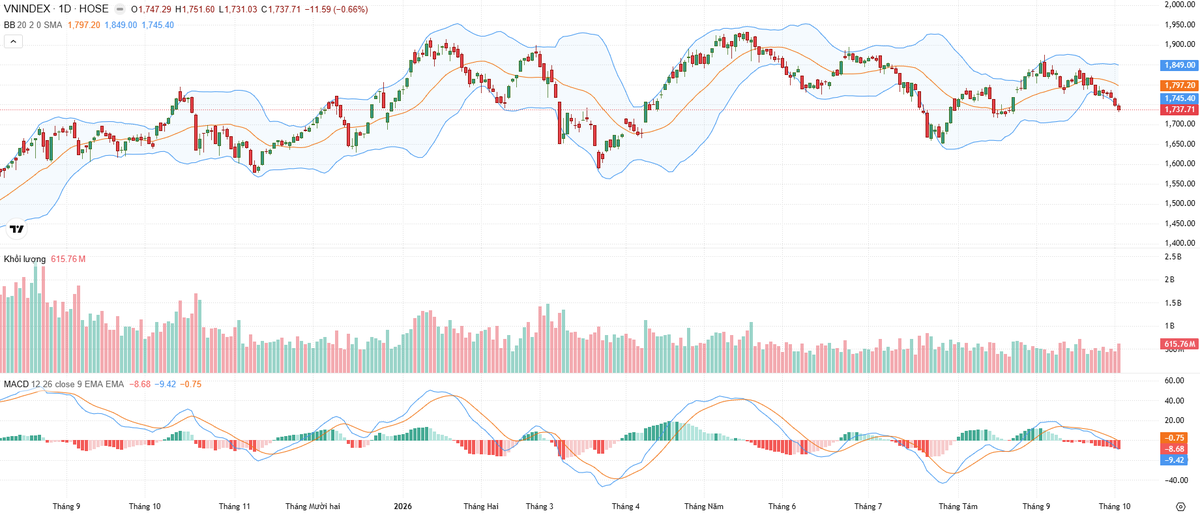Click the orange 1,797.20 price-axis label
The image size is (1200, 513).
(1179, 86)
